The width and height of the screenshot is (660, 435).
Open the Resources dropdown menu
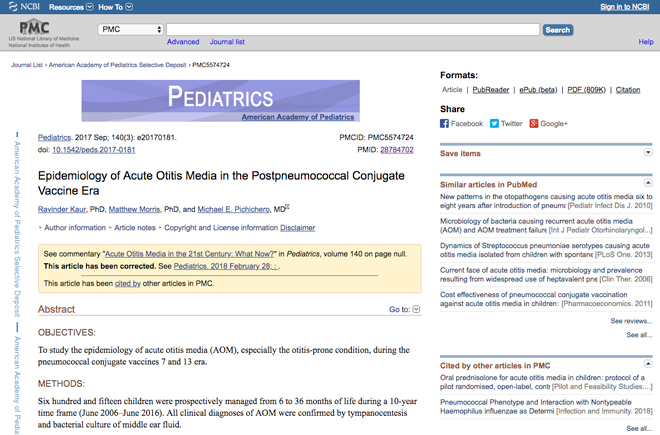click(71, 7)
